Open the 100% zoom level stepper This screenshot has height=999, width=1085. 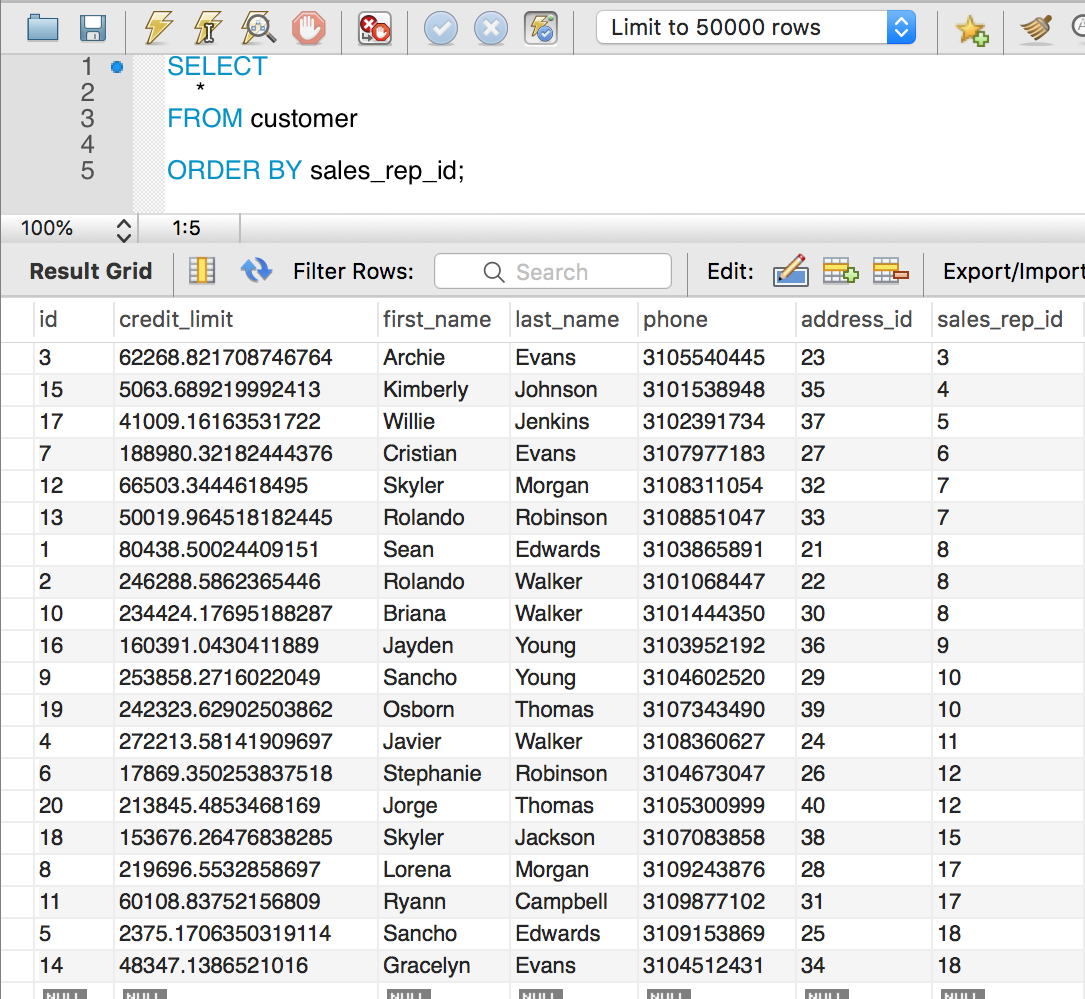click(123, 229)
